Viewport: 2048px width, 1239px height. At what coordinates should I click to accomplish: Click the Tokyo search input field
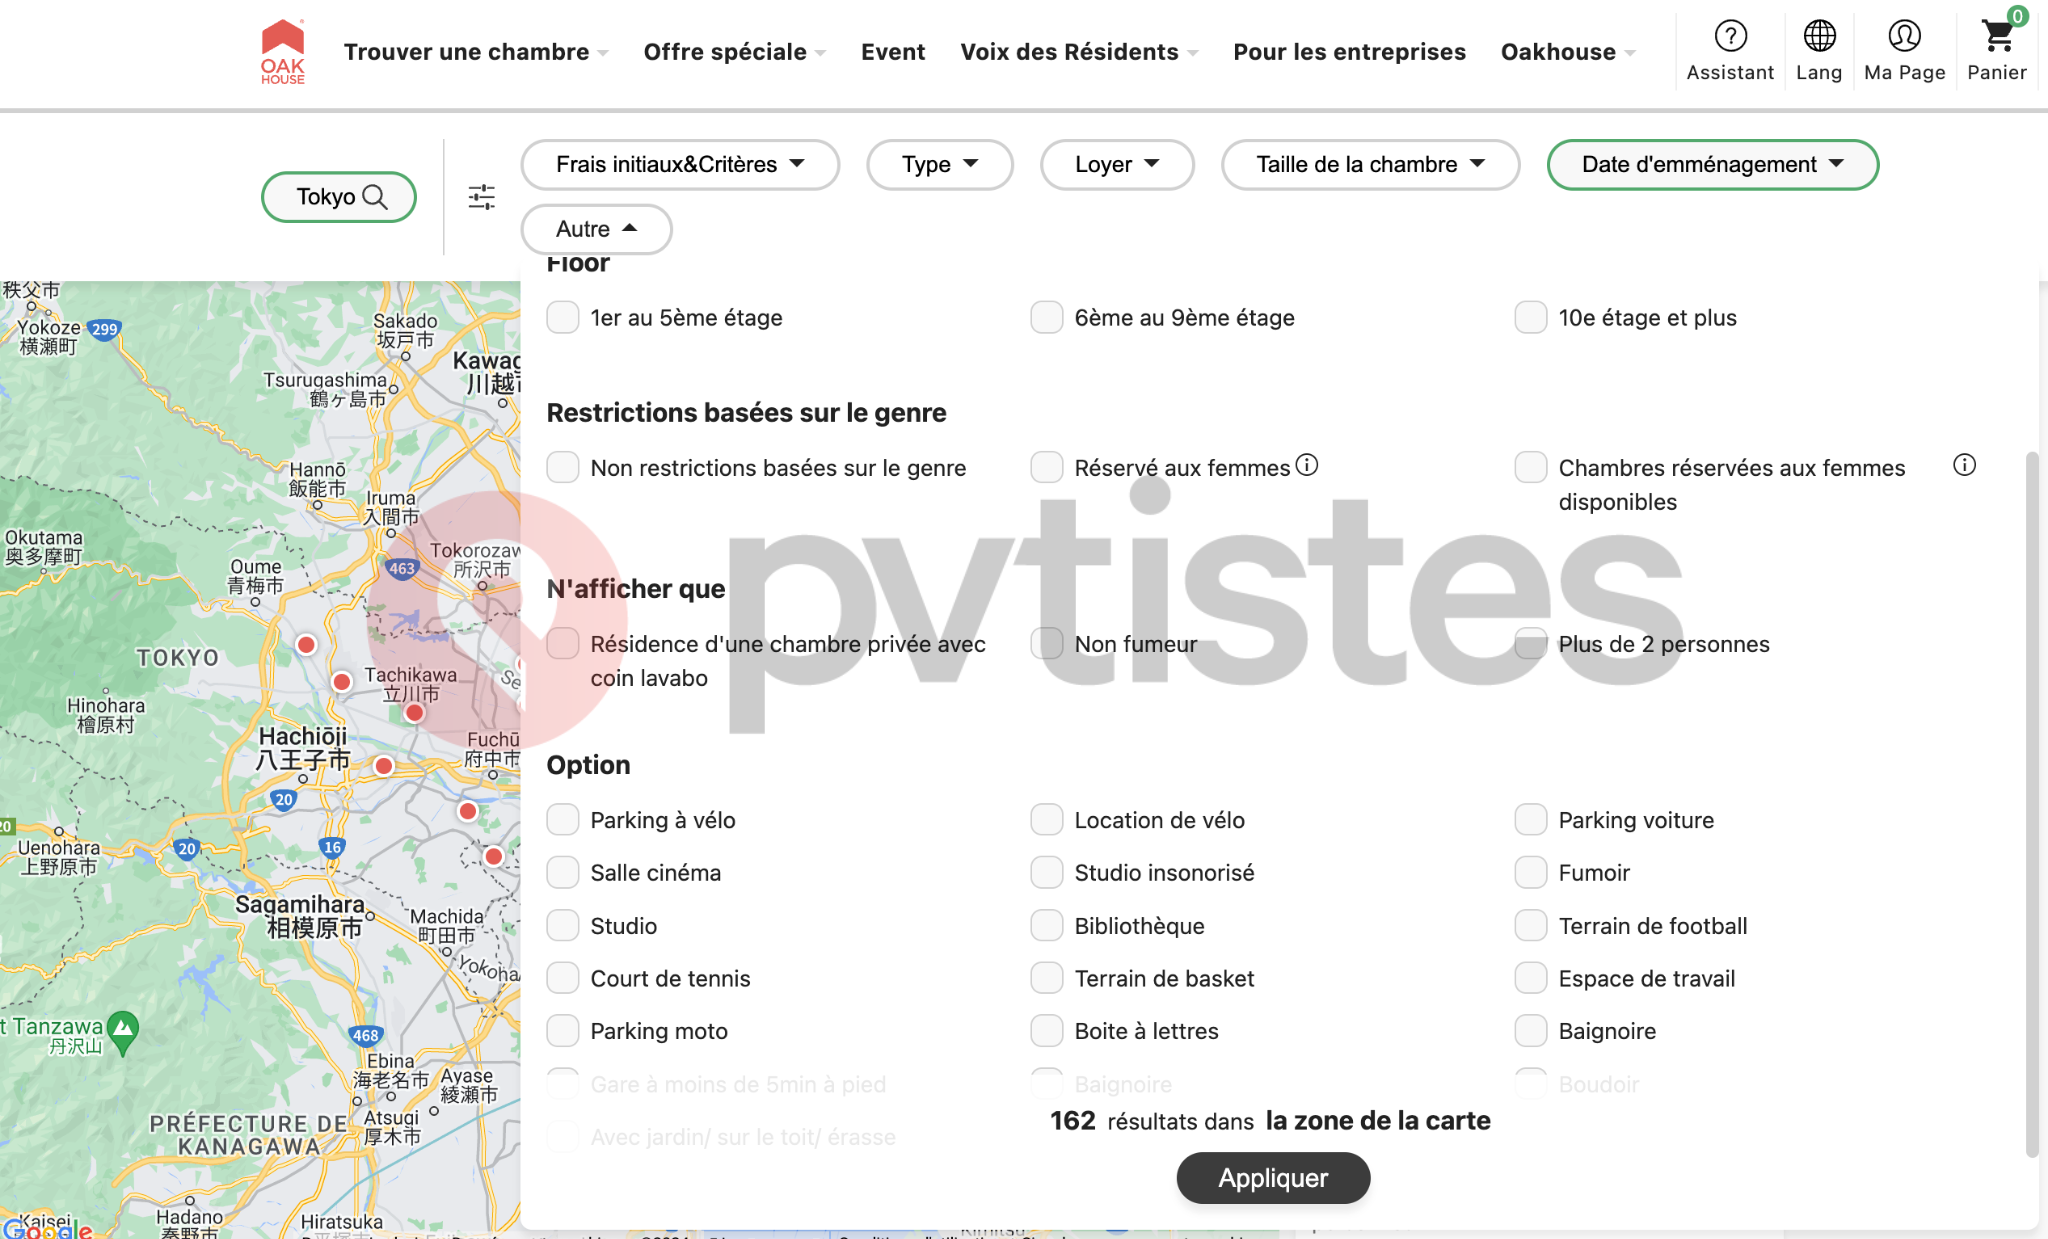[x=338, y=196]
